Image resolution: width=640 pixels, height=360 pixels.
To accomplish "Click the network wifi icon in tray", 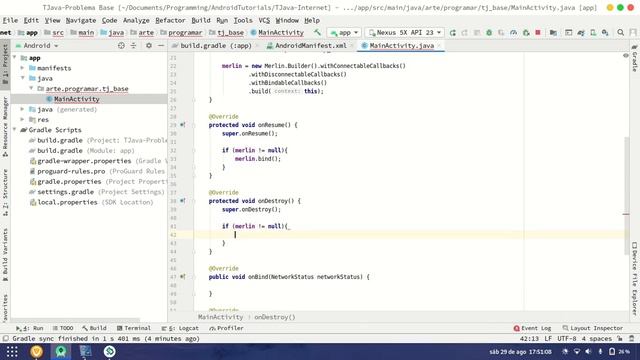I will 577,351.
